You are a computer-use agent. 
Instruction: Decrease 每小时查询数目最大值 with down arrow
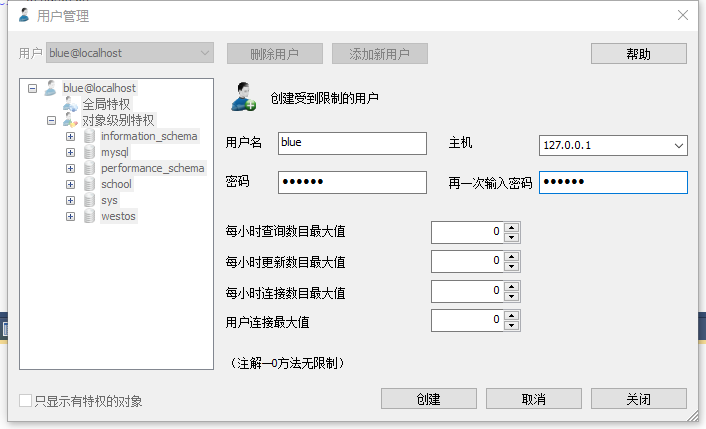pyautogui.click(x=511, y=237)
